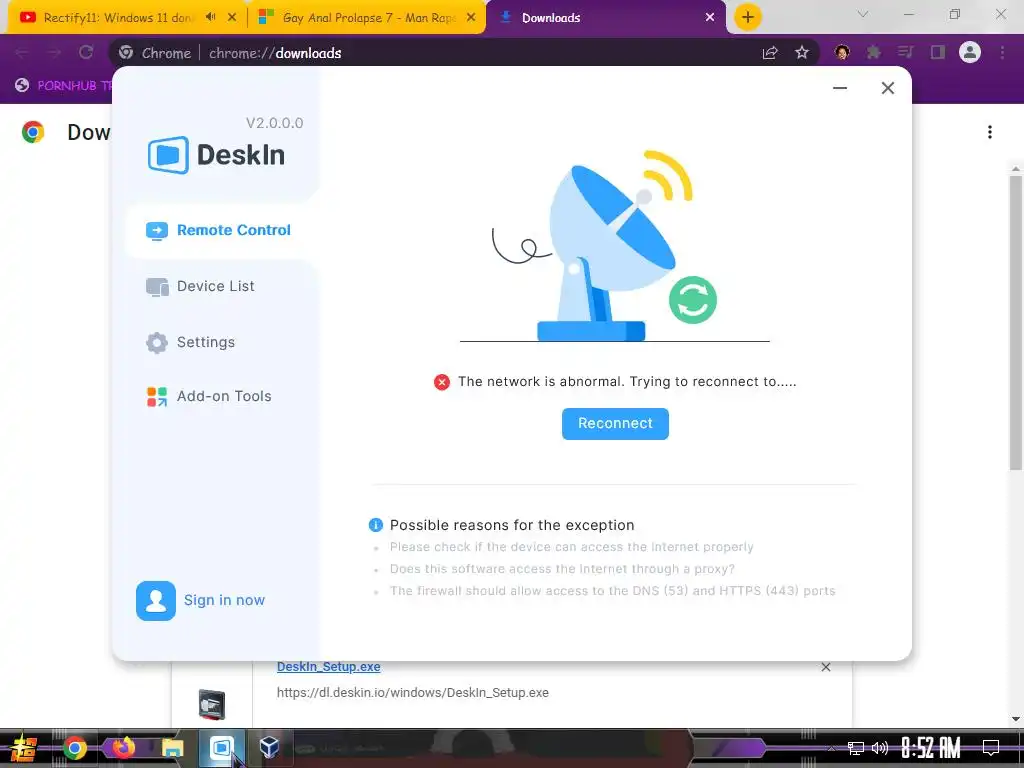Click the Chrome reload button
The height and width of the screenshot is (768, 1024).
86,53
